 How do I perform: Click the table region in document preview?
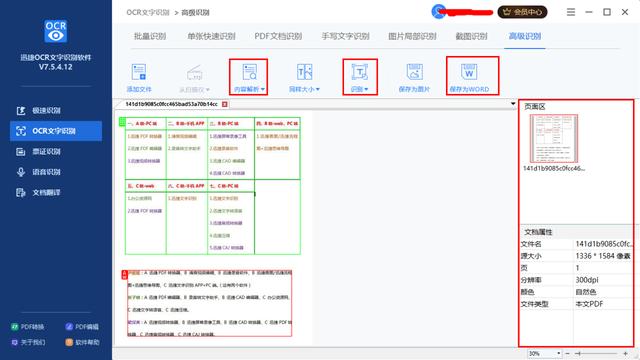point(213,186)
